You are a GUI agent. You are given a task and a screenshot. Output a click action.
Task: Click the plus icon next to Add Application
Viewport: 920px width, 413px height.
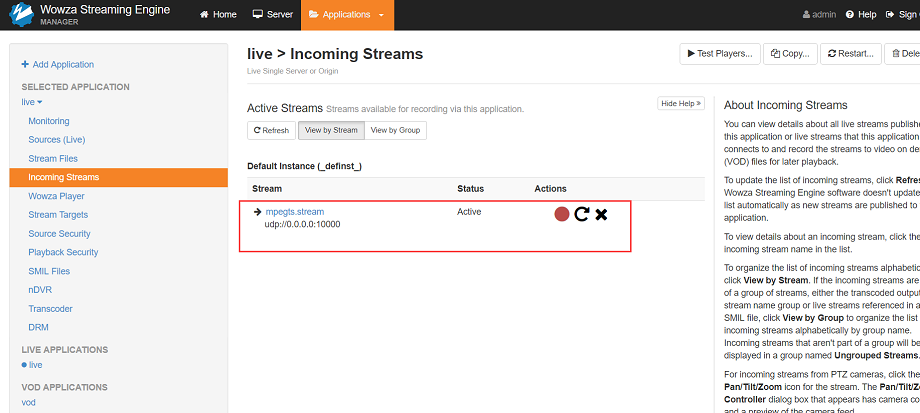[x=25, y=65]
